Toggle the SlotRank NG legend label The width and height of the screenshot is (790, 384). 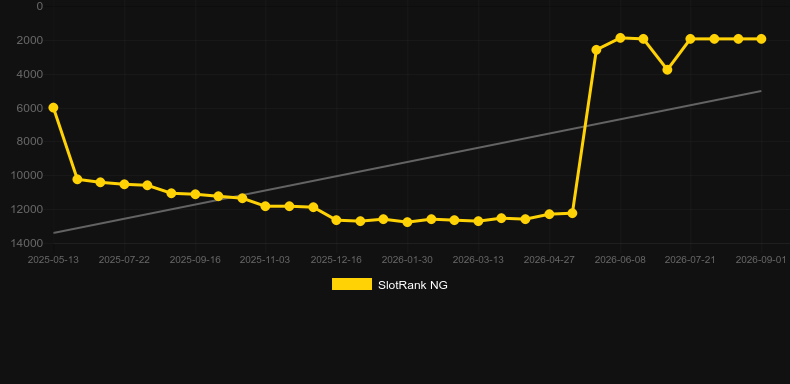pos(413,285)
